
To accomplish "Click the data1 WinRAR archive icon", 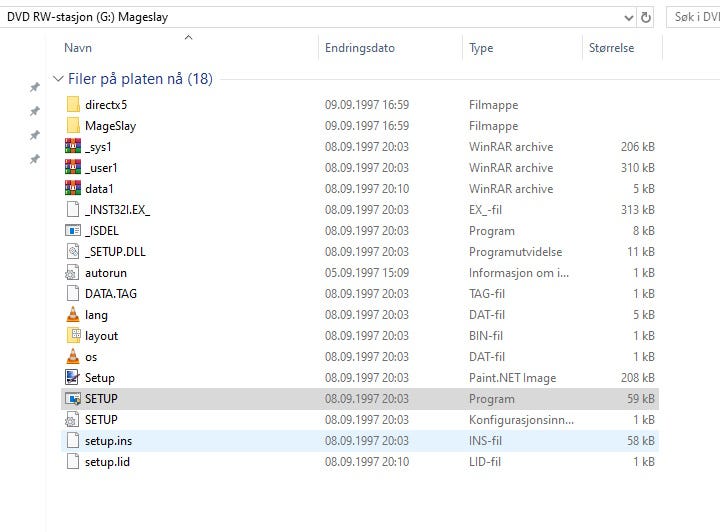I will pos(73,189).
